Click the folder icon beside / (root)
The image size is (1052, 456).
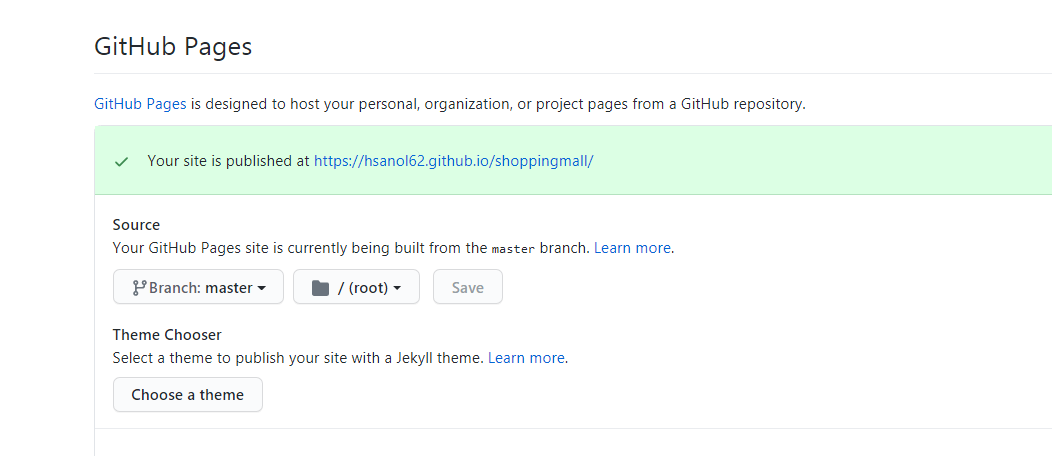click(x=320, y=288)
